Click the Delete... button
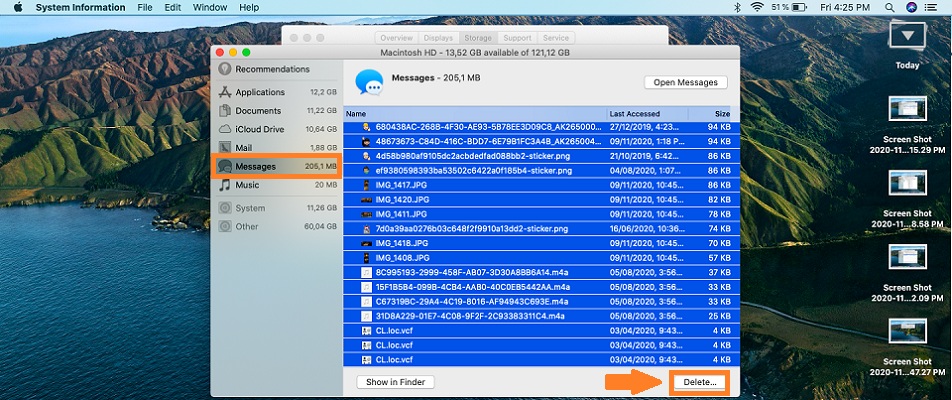The image size is (952, 400). coord(699,382)
